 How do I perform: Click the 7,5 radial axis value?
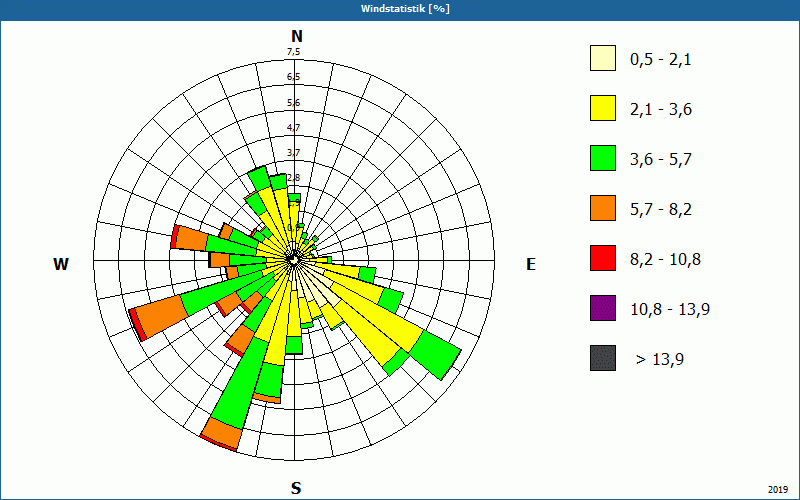pos(293,52)
